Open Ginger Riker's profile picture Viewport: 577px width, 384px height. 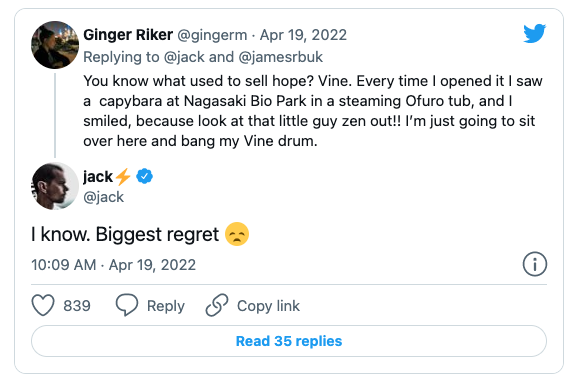(x=55, y=45)
